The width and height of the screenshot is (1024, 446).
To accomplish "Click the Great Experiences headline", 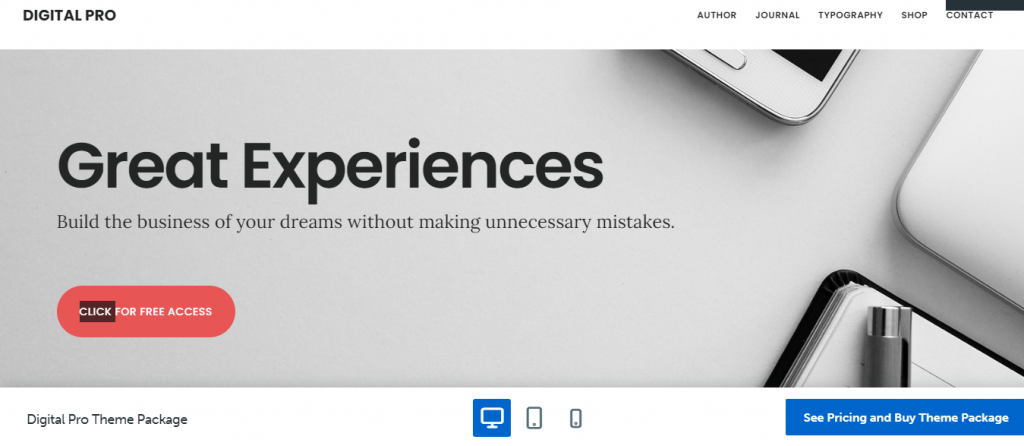I will (330, 168).
